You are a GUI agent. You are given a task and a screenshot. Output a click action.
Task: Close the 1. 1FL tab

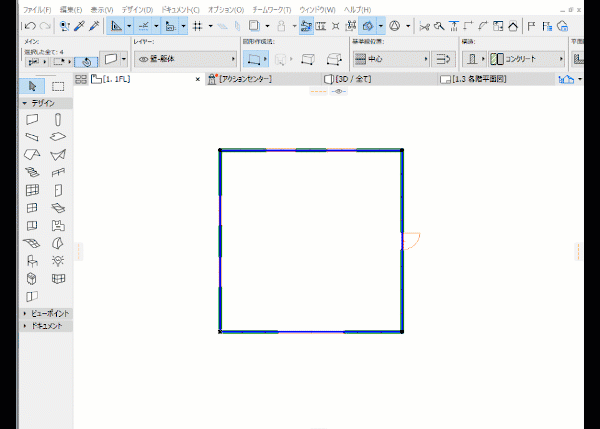pos(197,79)
